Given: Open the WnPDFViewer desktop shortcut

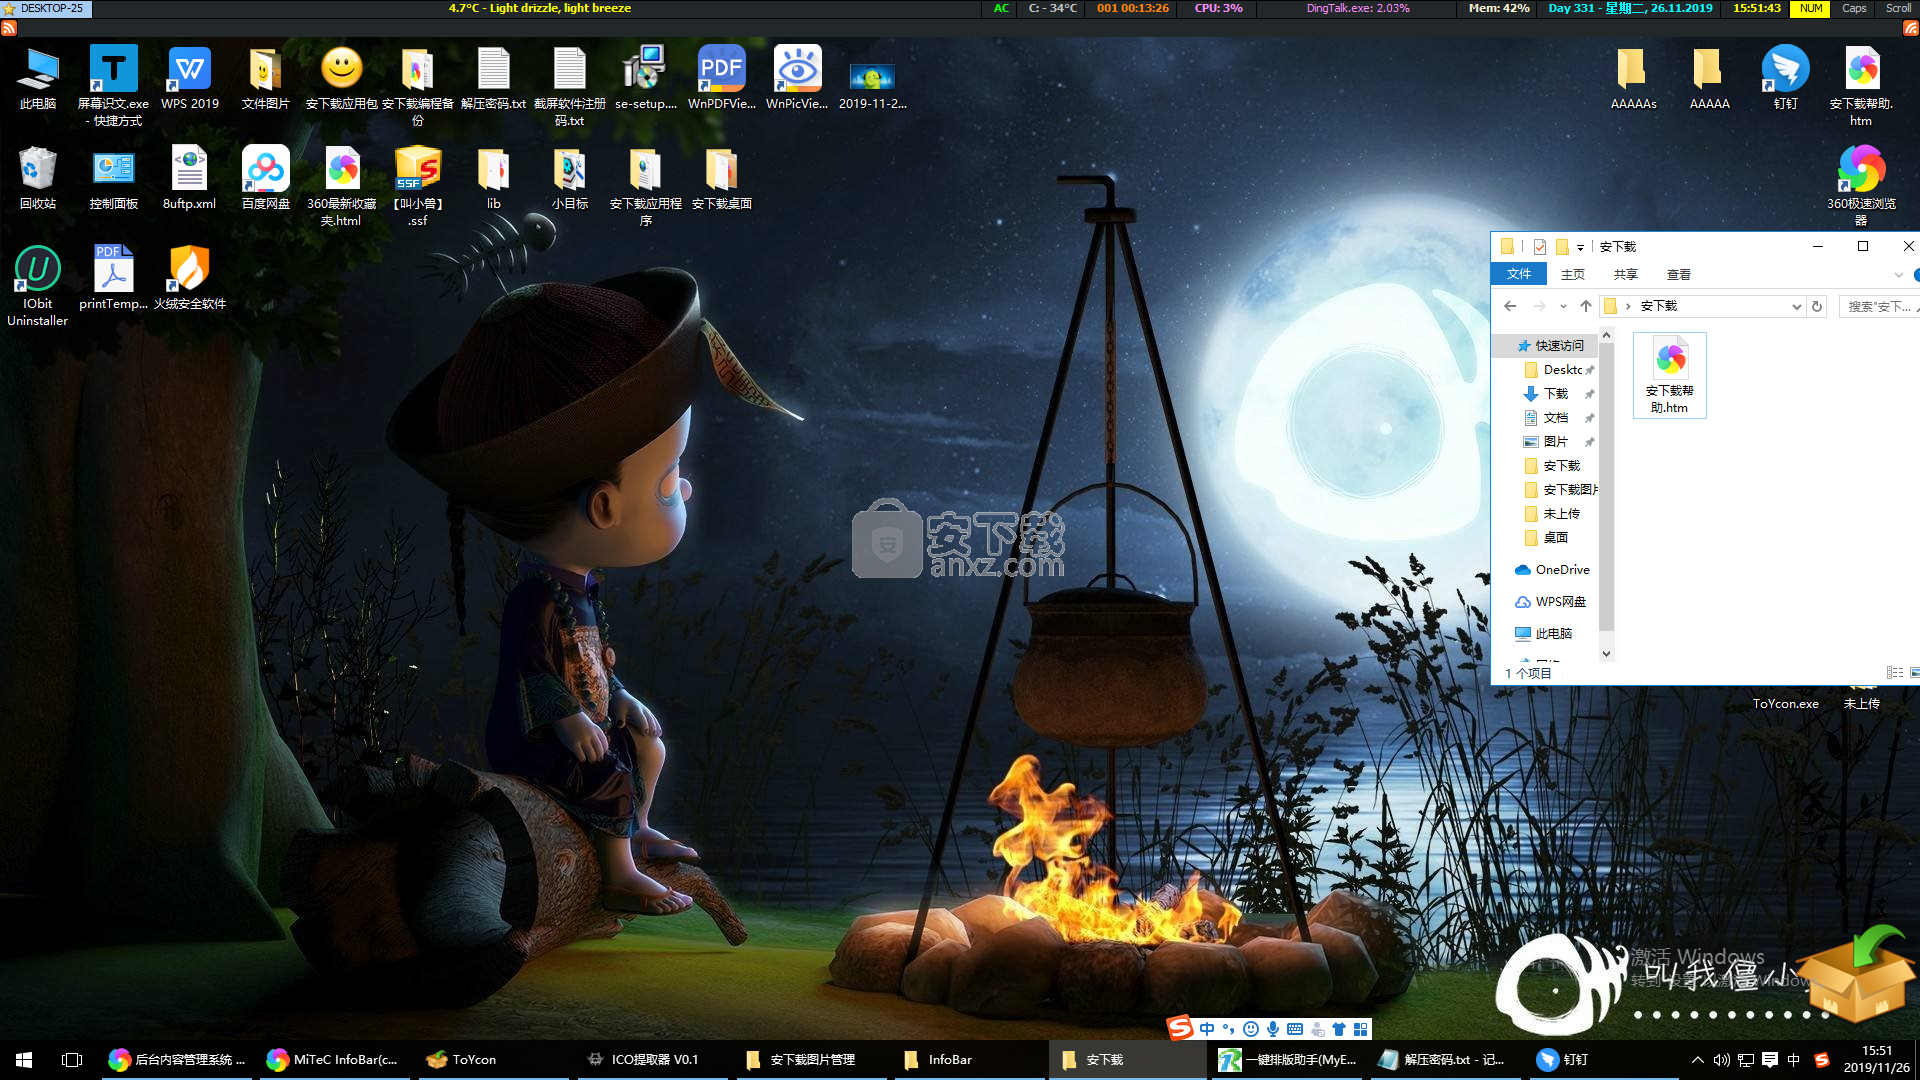Looking at the screenshot, I should 722,79.
